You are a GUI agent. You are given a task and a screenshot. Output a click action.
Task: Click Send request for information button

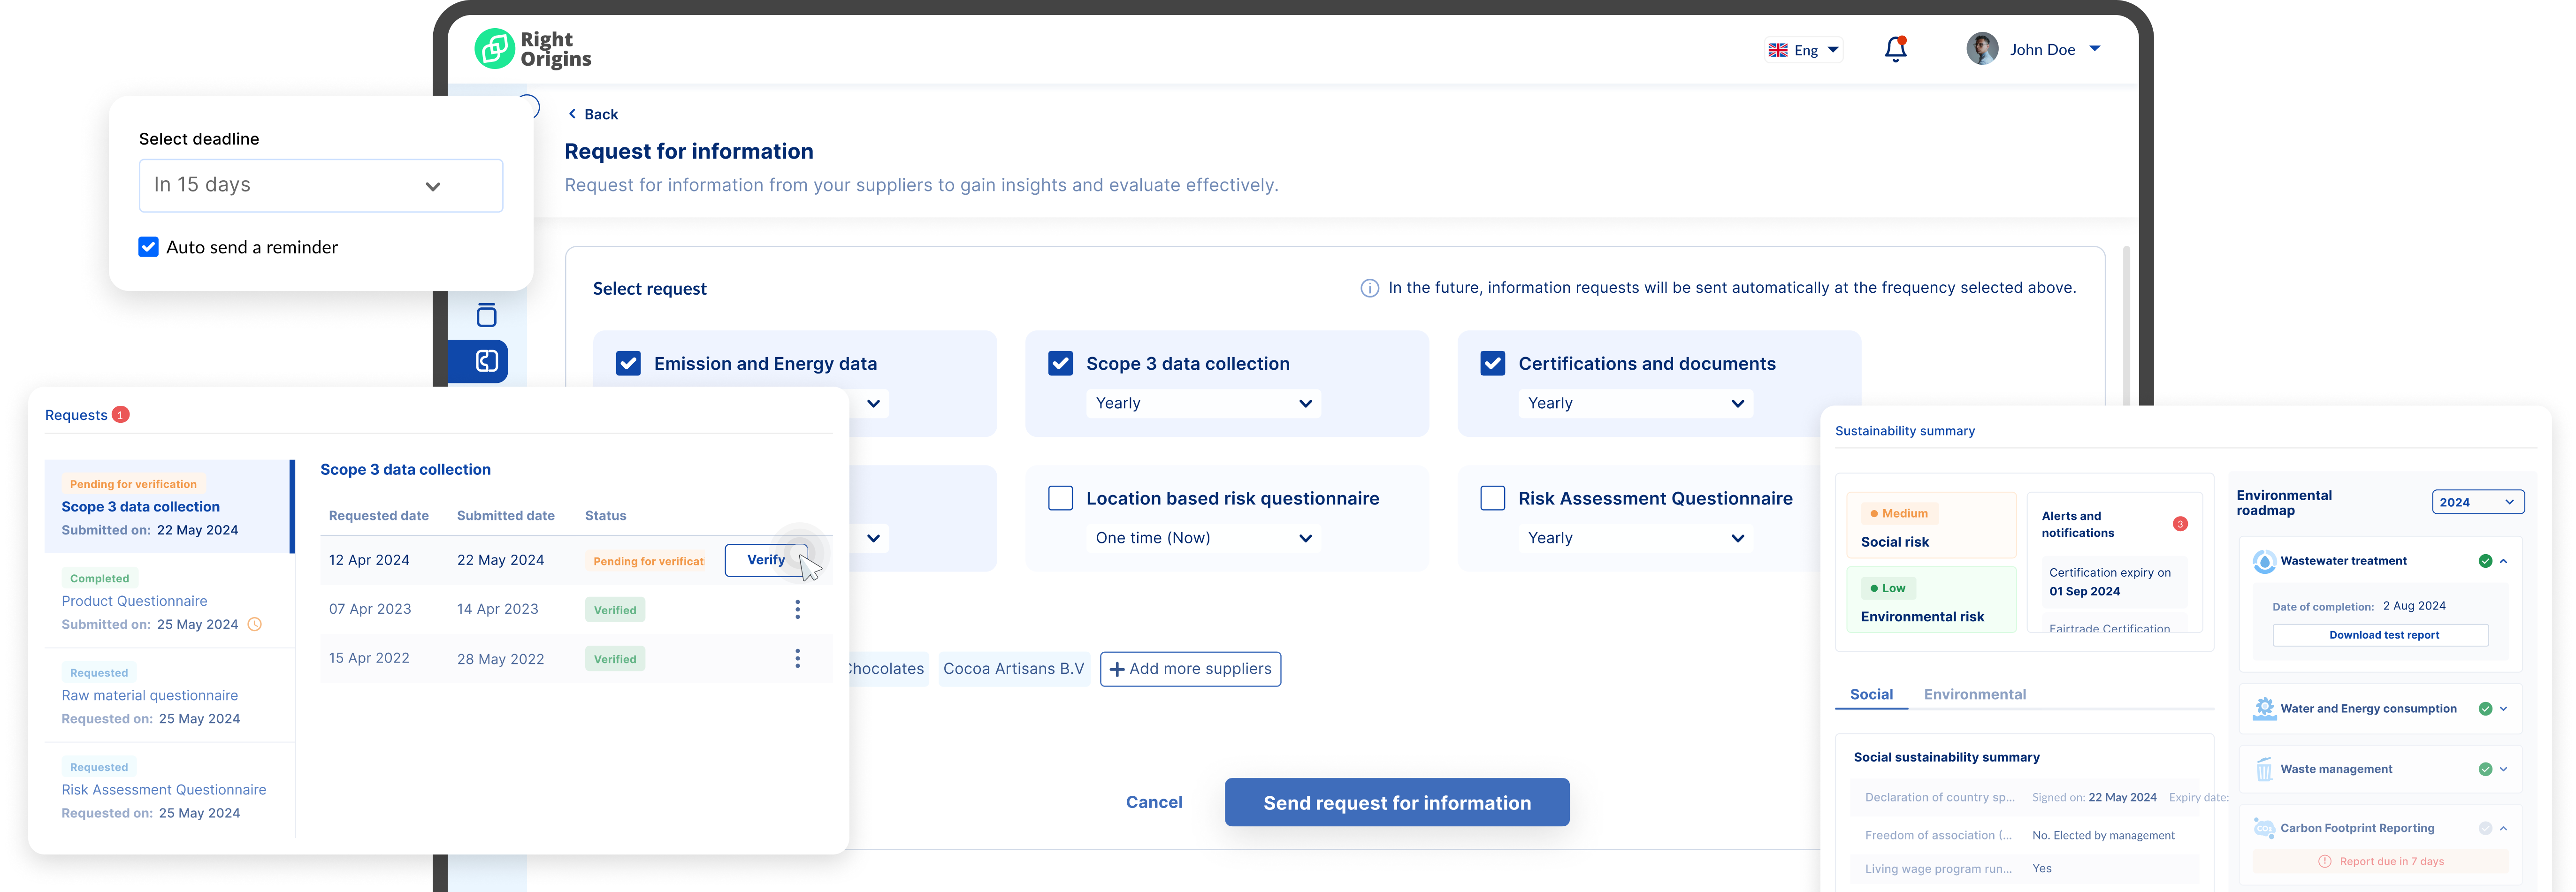pyautogui.click(x=1396, y=802)
